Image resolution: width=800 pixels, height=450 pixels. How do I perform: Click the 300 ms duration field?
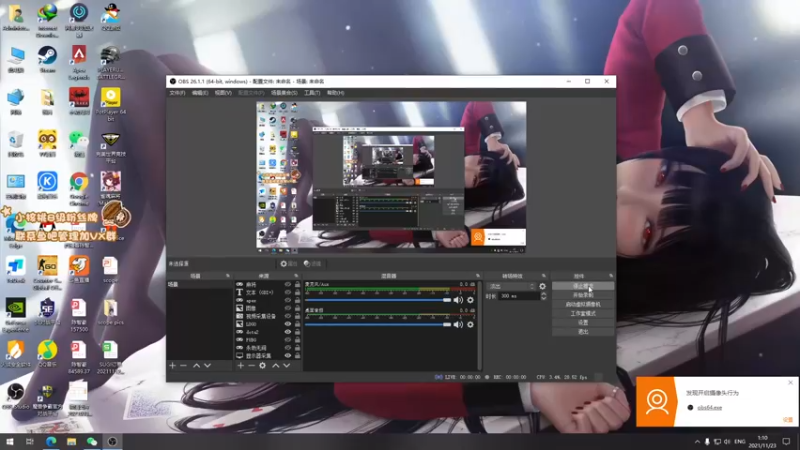(518, 296)
